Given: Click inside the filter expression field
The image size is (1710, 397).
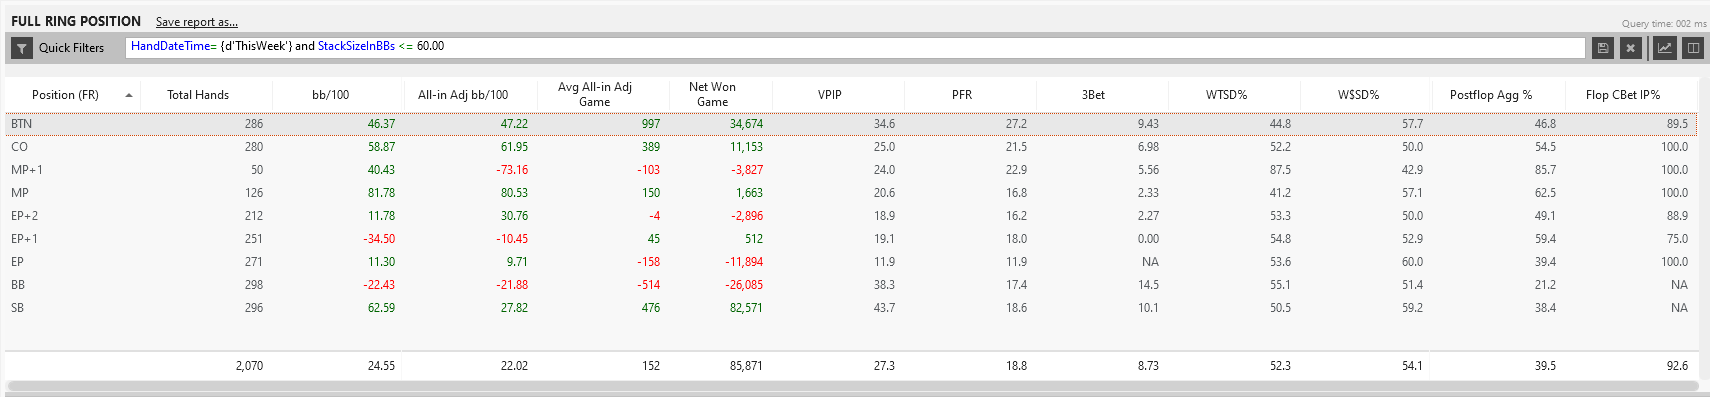Looking at the screenshot, I should [x=855, y=47].
